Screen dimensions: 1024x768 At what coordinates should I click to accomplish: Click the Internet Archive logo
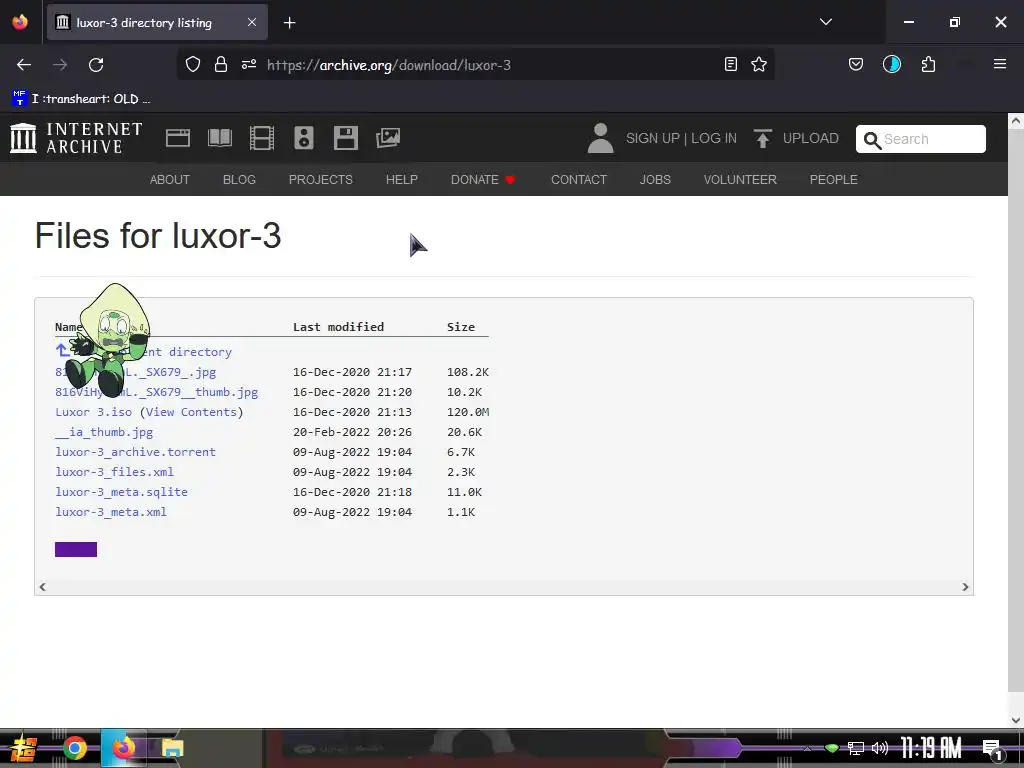tap(76, 138)
